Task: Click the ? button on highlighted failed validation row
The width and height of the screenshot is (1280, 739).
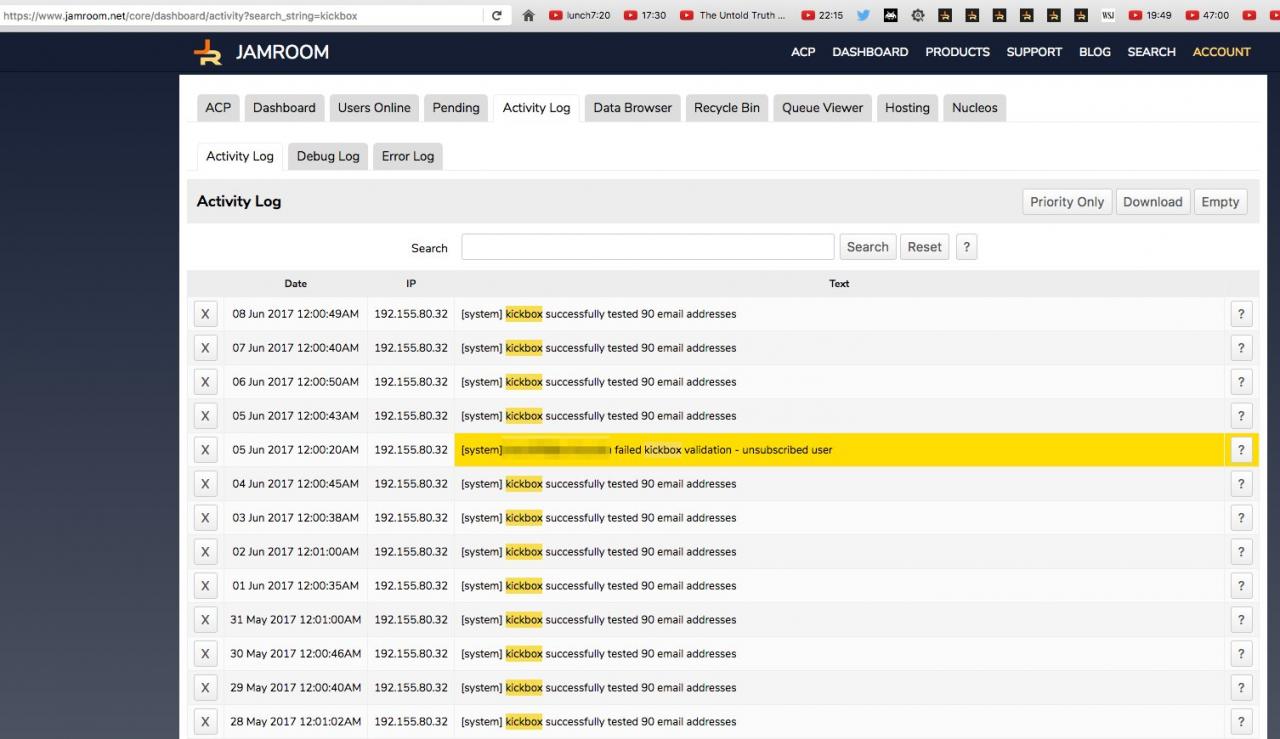Action: pyautogui.click(x=1240, y=450)
